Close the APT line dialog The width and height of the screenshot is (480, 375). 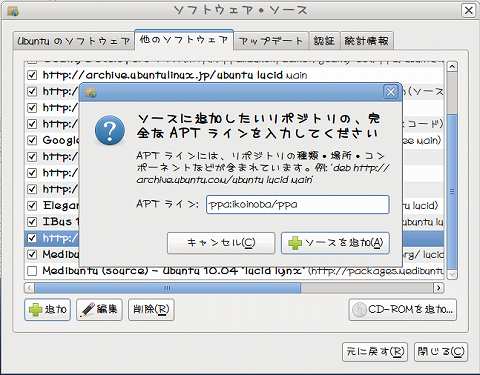click(390, 92)
